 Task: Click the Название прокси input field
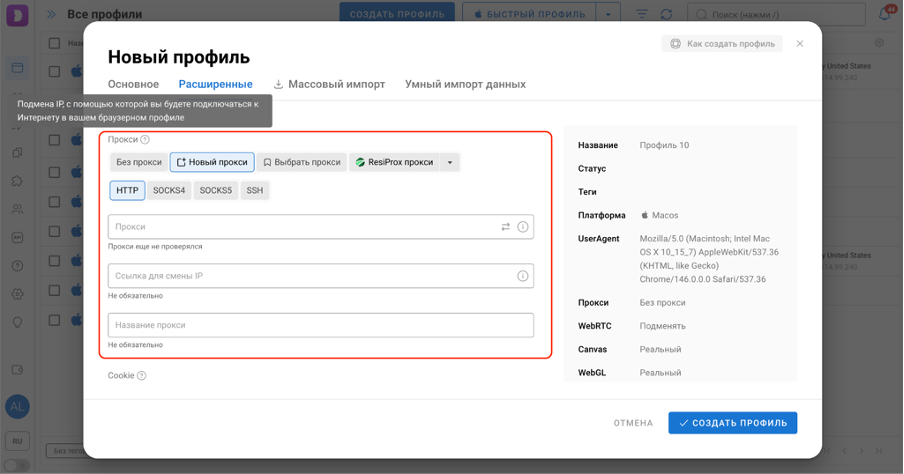tap(321, 325)
